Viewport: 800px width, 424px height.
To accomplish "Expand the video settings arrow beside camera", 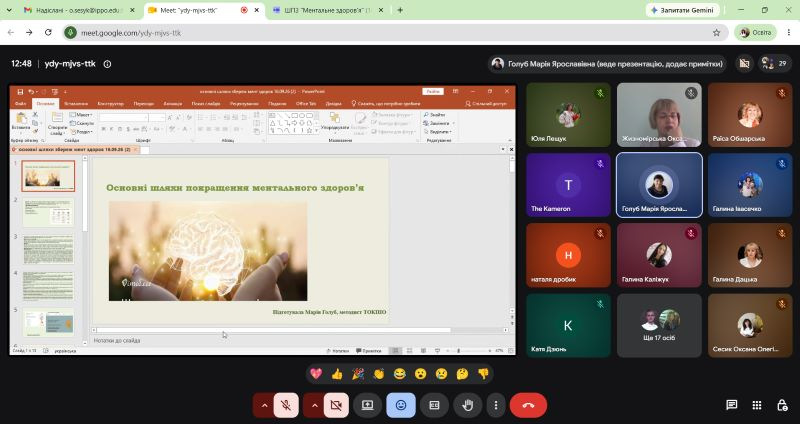I will 314,406.
